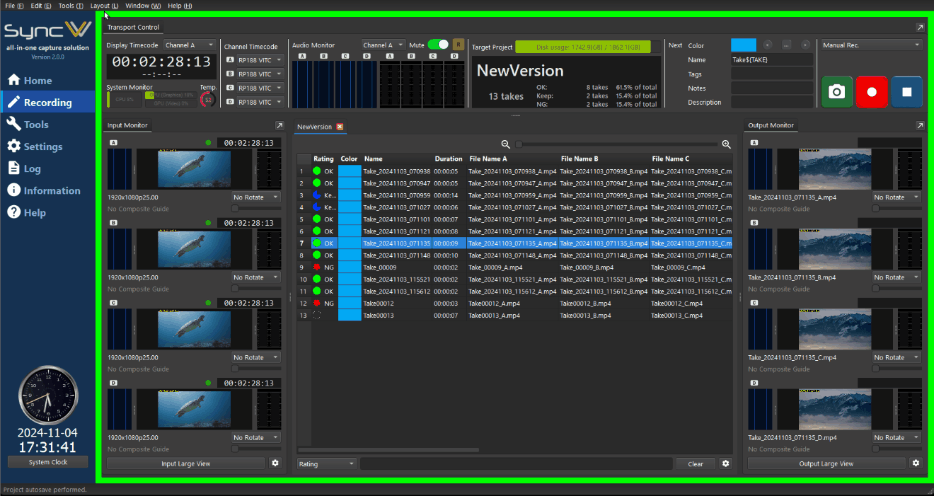Click the zoom in magnifier icon

point(726,144)
